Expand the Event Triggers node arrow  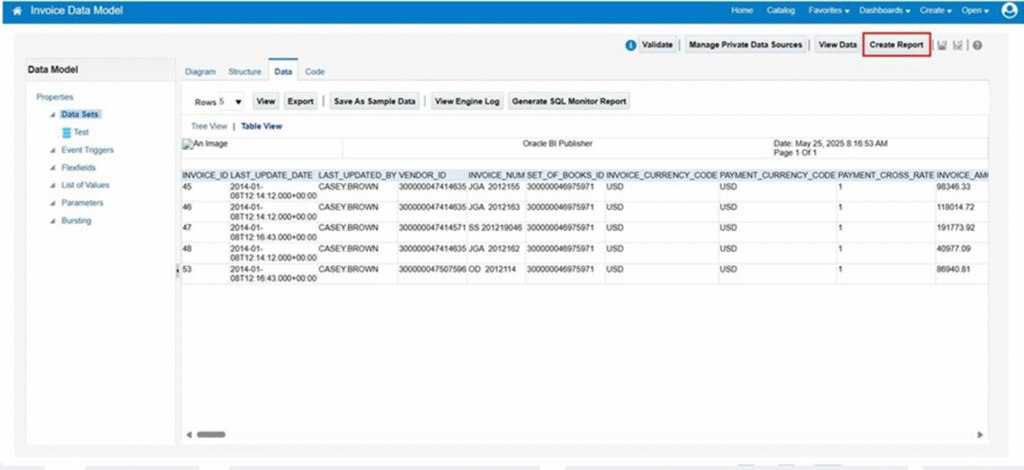pos(52,150)
